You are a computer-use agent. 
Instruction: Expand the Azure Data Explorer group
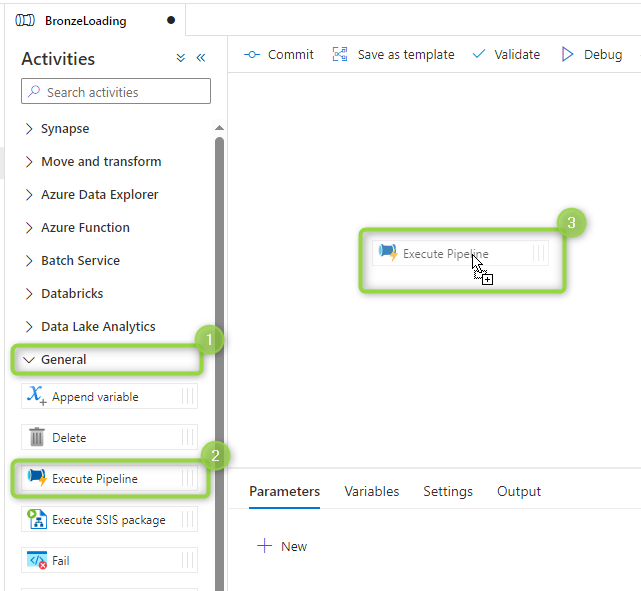[91, 195]
